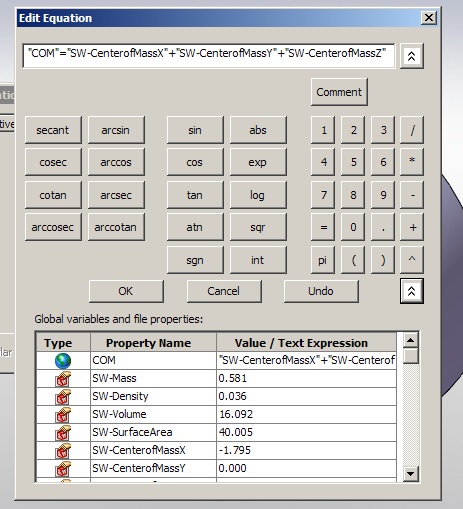The height and width of the screenshot is (509, 463).
Task: Click the globe icon in the COM row
Action: point(63,361)
